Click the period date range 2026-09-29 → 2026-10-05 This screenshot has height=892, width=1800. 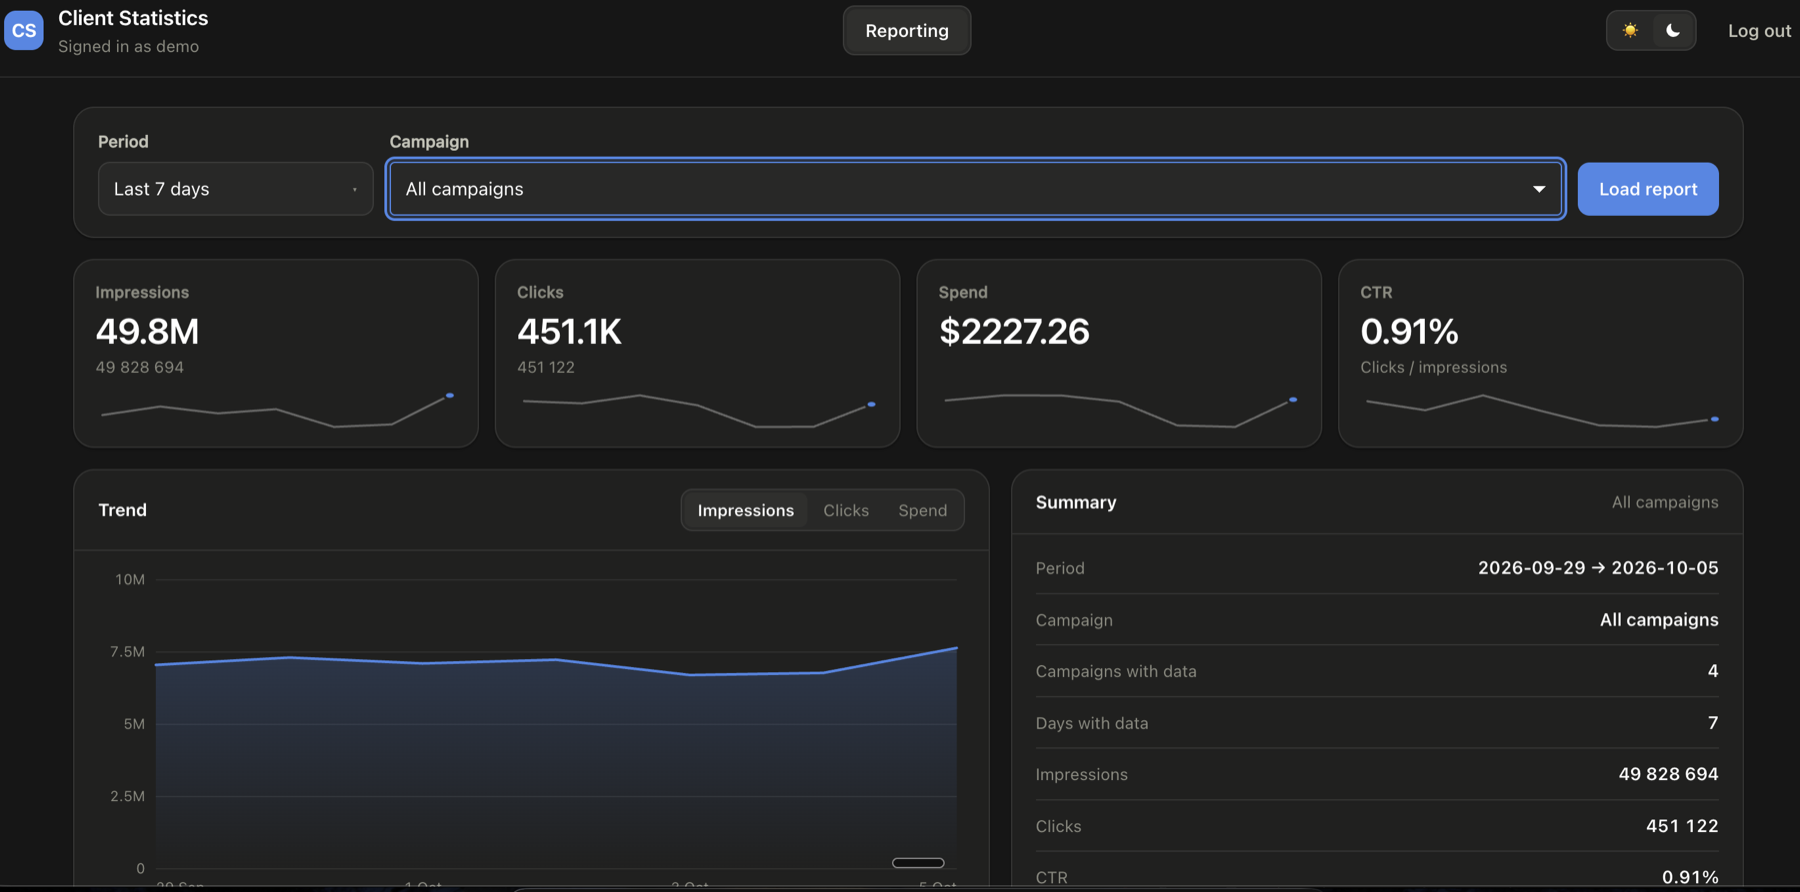pos(1598,568)
